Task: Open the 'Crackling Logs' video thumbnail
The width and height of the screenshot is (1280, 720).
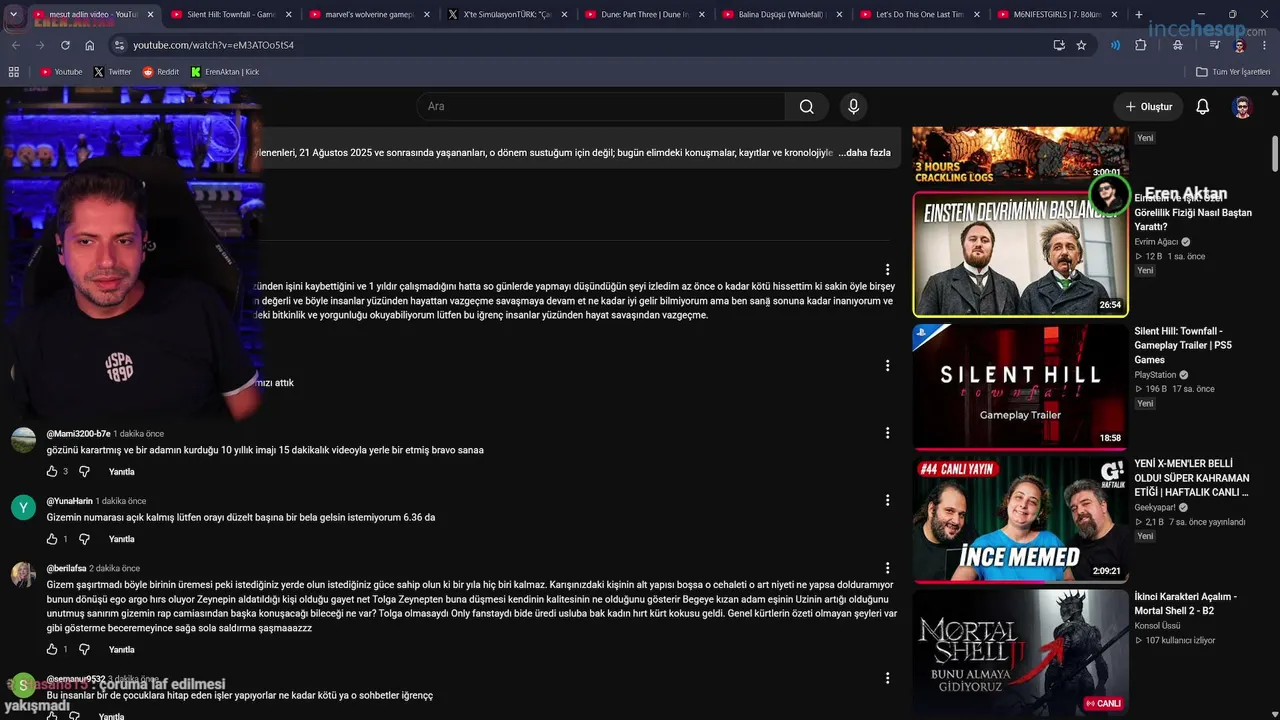Action: point(1020,155)
